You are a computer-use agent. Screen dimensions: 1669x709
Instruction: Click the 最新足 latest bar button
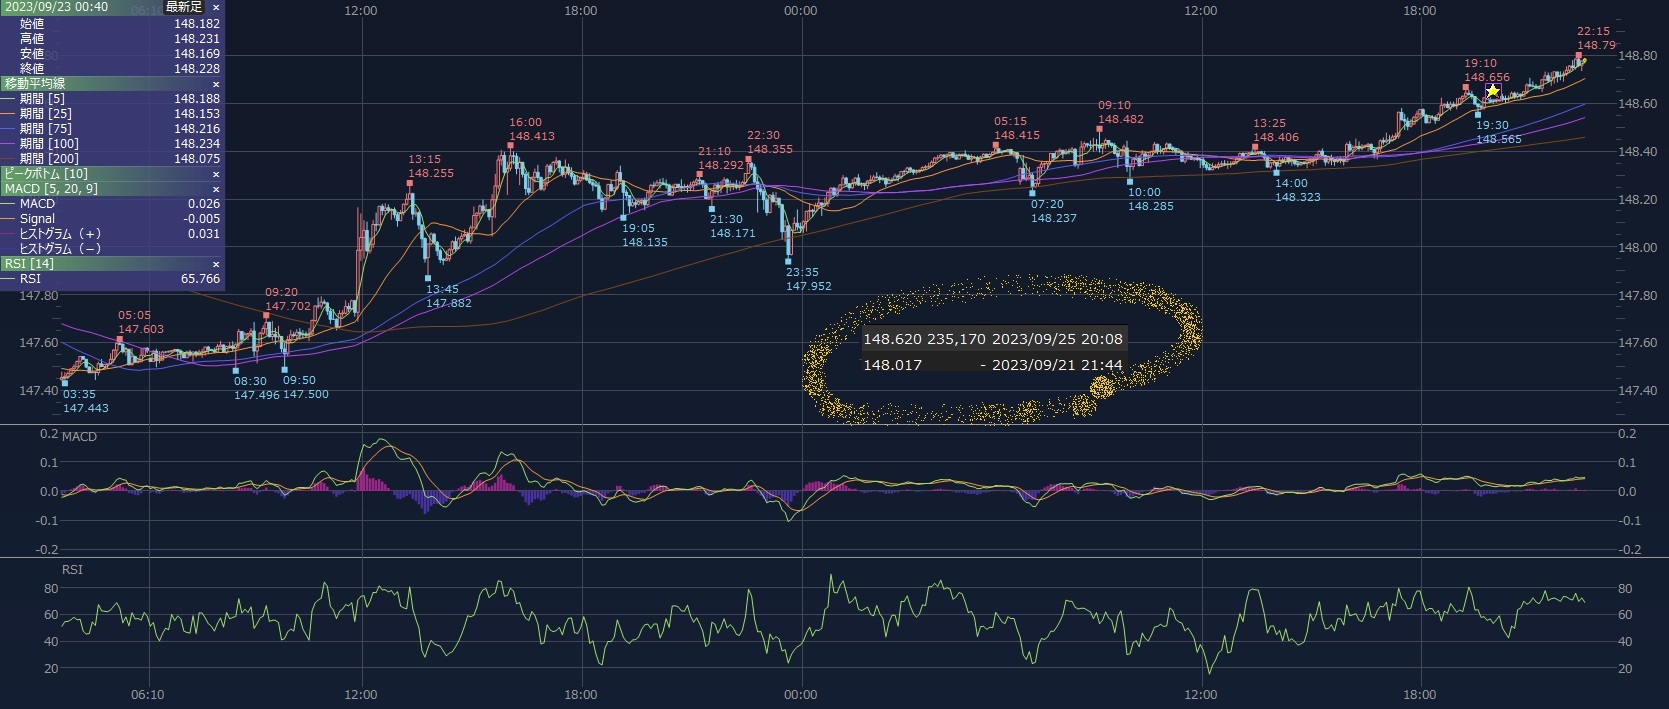pos(184,7)
